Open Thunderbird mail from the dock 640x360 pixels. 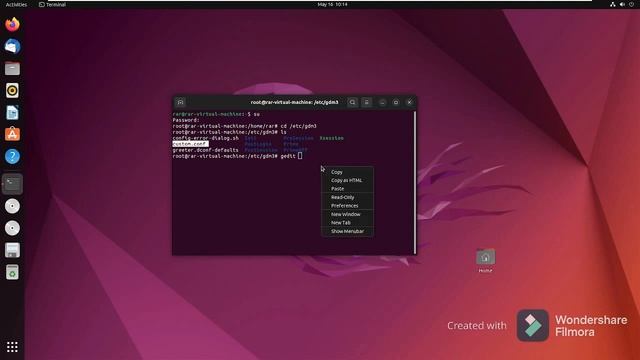click(12, 47)
